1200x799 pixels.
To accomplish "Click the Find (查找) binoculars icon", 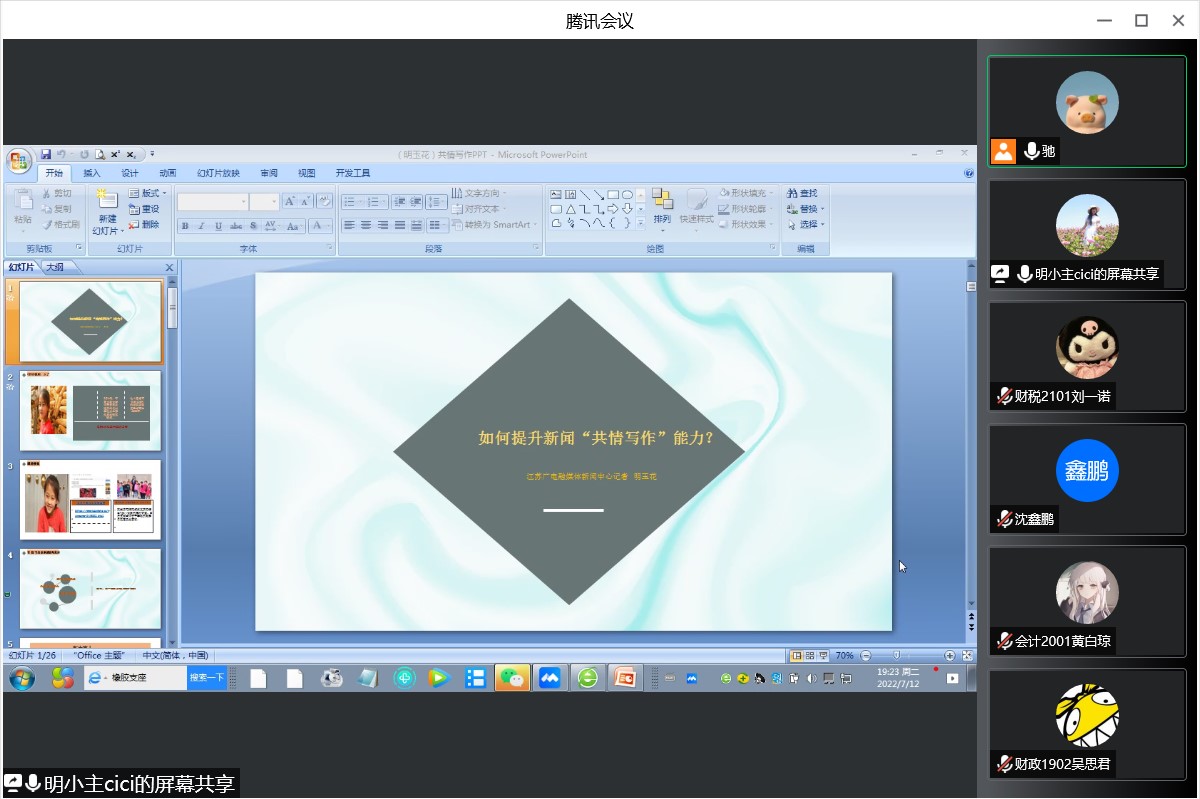I will (792, 193).
